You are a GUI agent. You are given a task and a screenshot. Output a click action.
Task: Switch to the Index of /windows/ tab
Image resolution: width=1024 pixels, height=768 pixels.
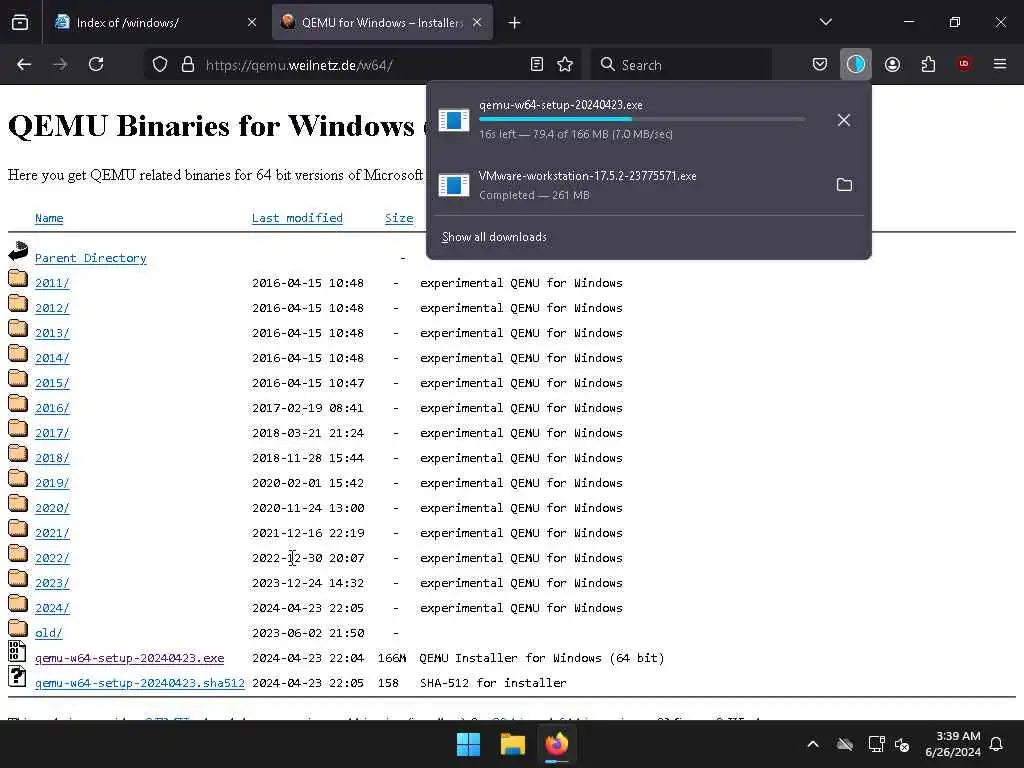[155, 23]
